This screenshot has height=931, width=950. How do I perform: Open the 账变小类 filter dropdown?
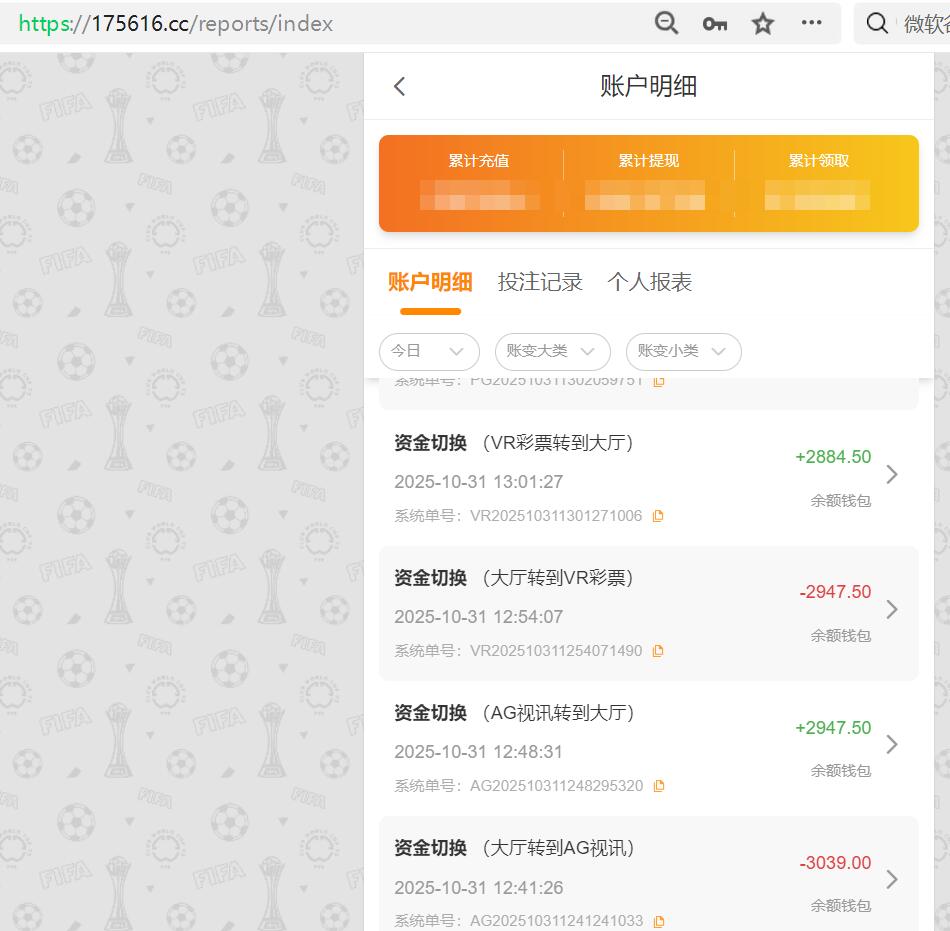[x=683, y=352]
